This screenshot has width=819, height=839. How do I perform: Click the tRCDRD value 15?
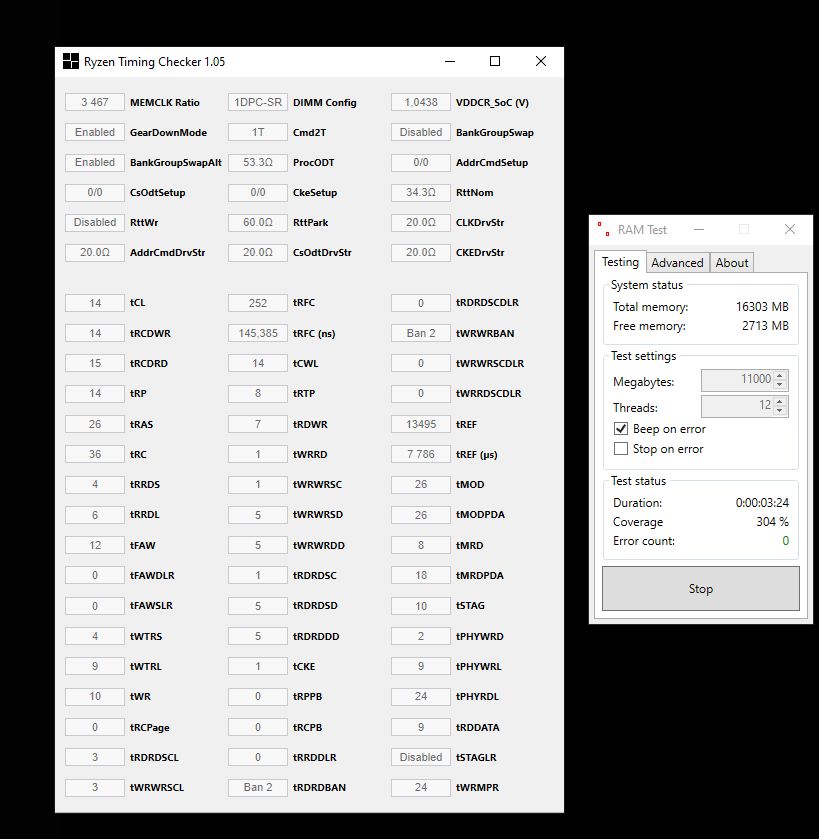tap(95, 363)
